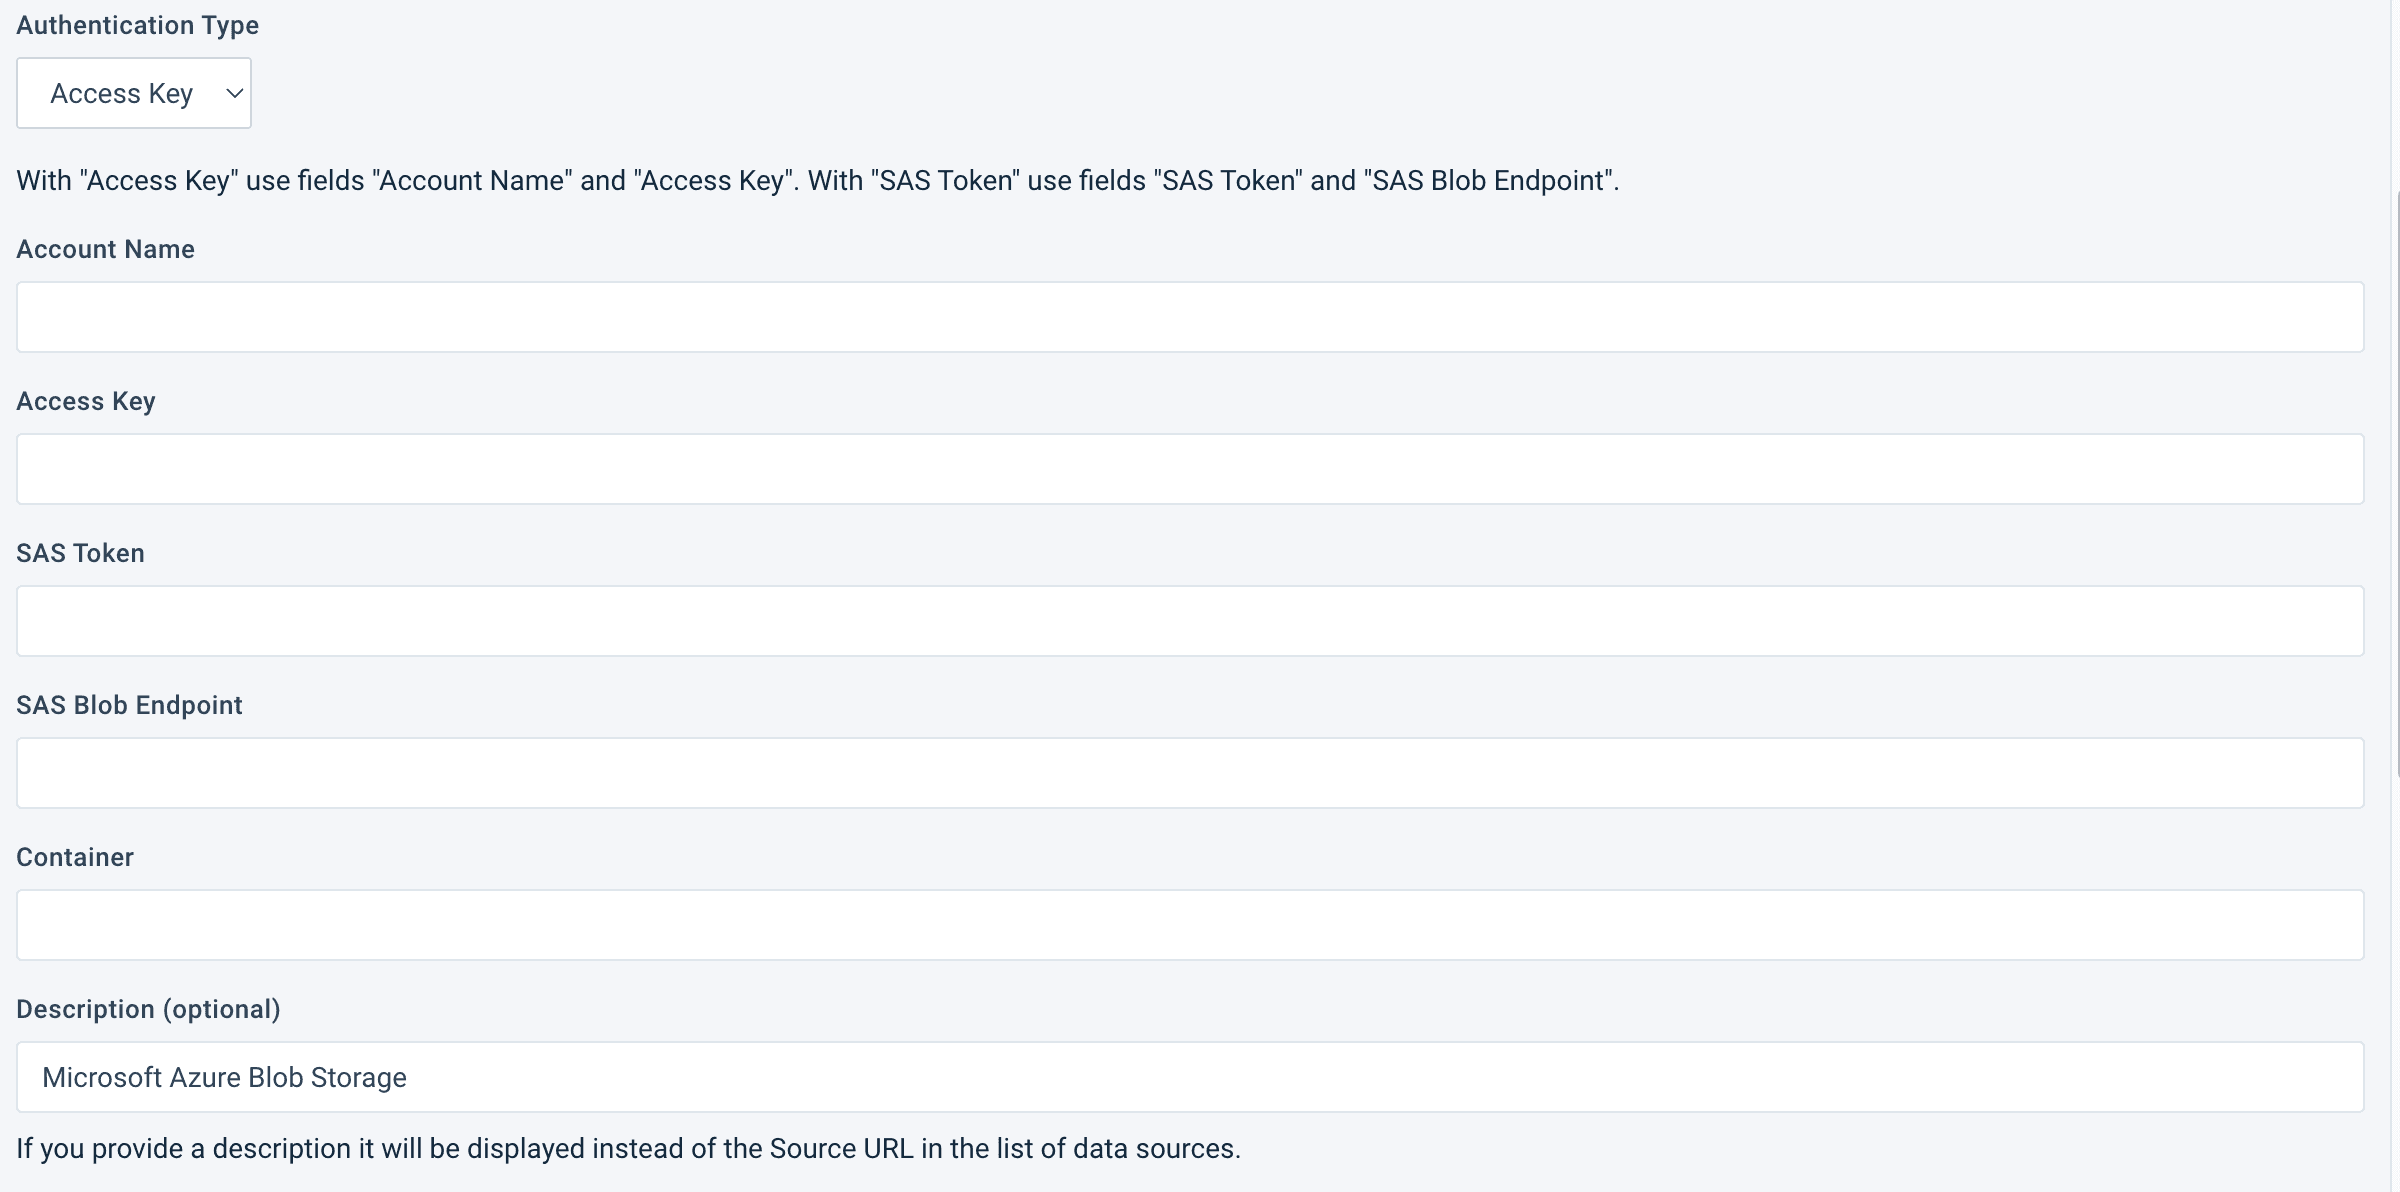Click the chevron arrow beside Access Key
This screenshot has width=2400, height=1192.
[235, 93]
